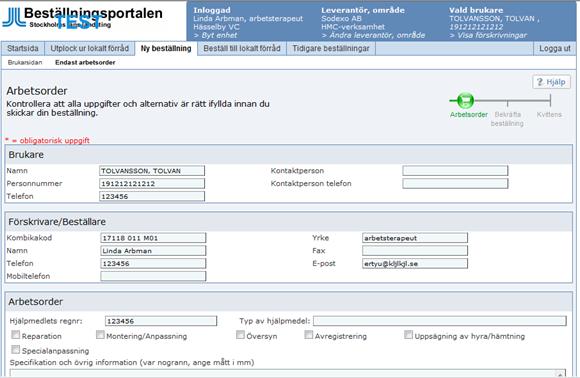Click the Sodexo AB supplier text
The height and width of the screenshot is (378, 580).
click(341, 18)
